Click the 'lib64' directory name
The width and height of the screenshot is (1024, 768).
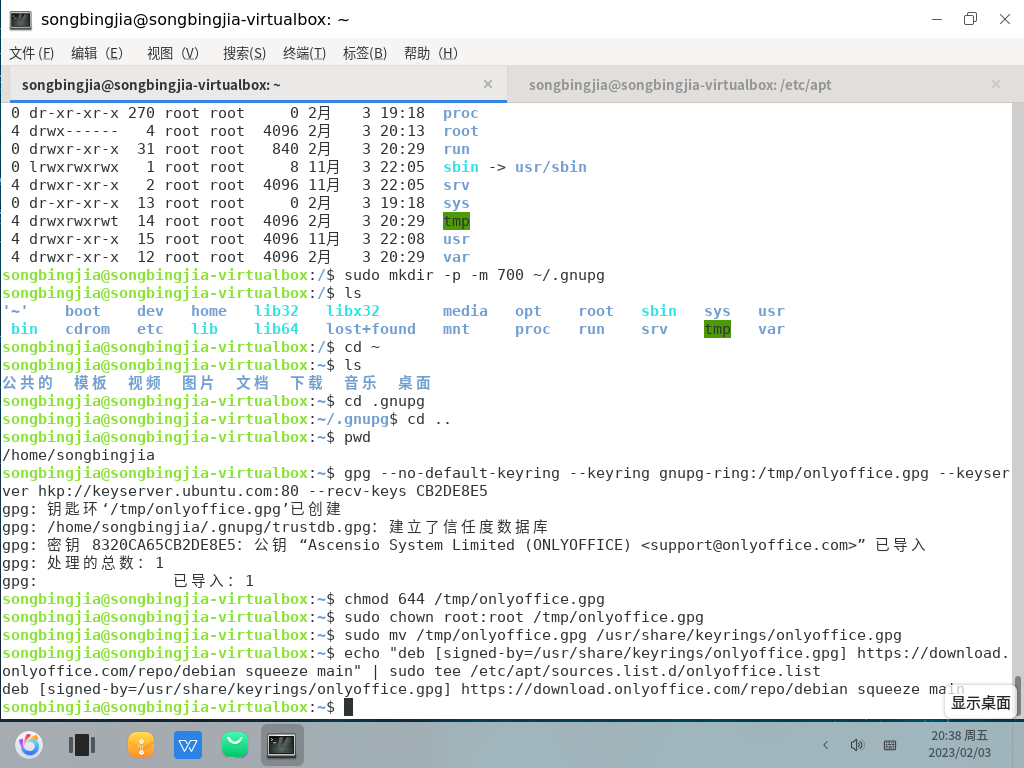pos(276,329)
